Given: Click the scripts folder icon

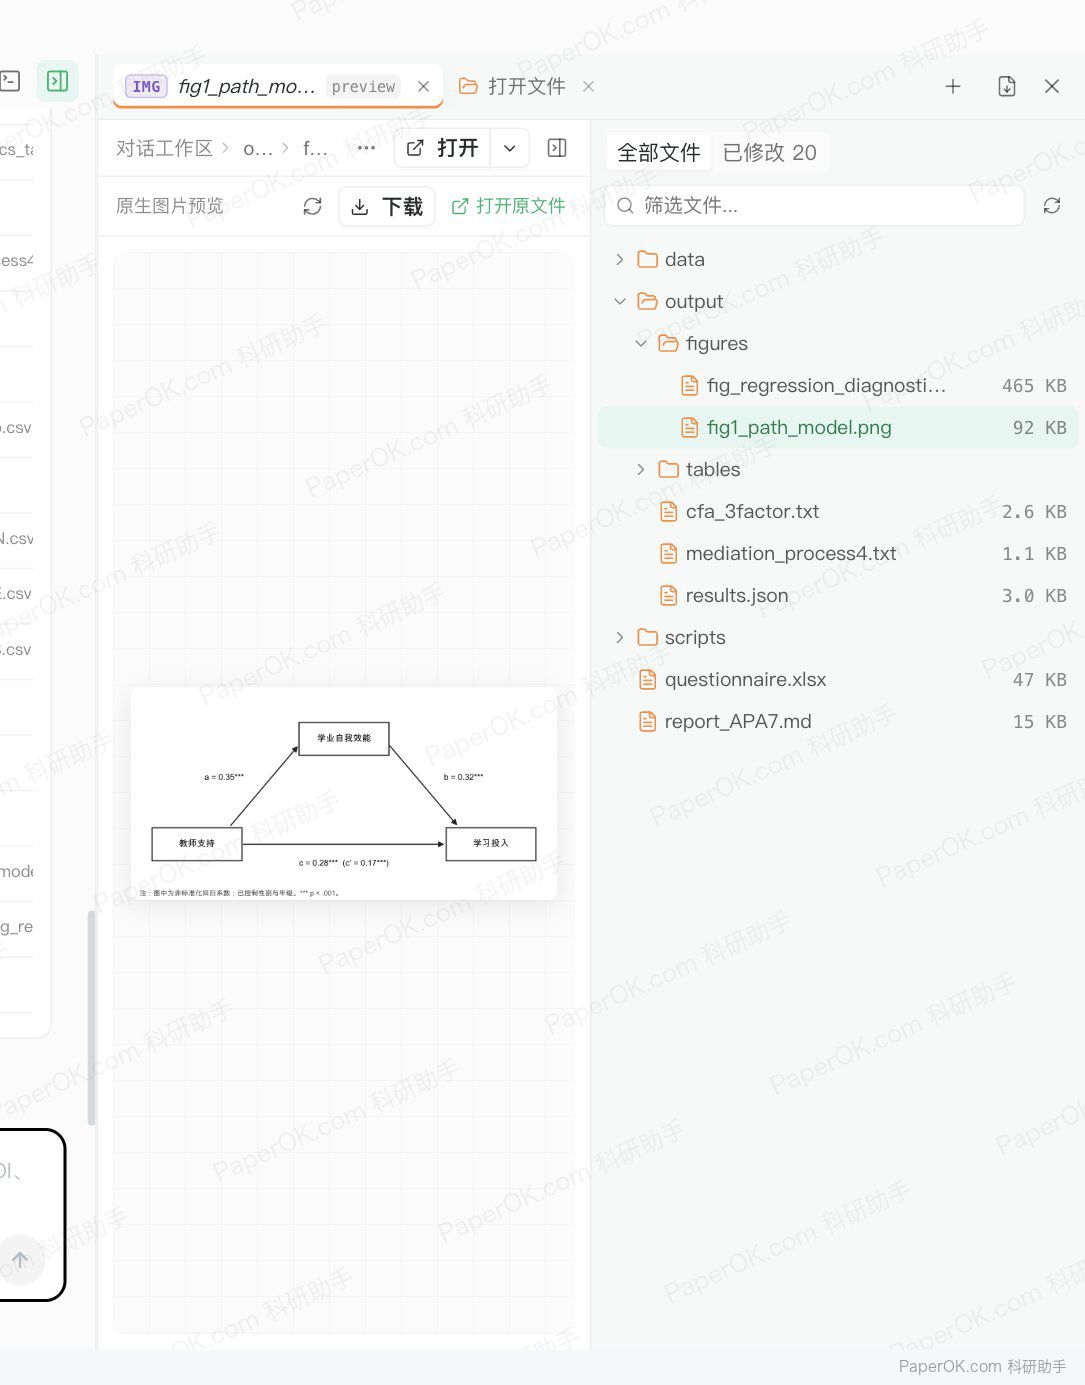Looking at the screenshot, I should [x=648, y=638].
